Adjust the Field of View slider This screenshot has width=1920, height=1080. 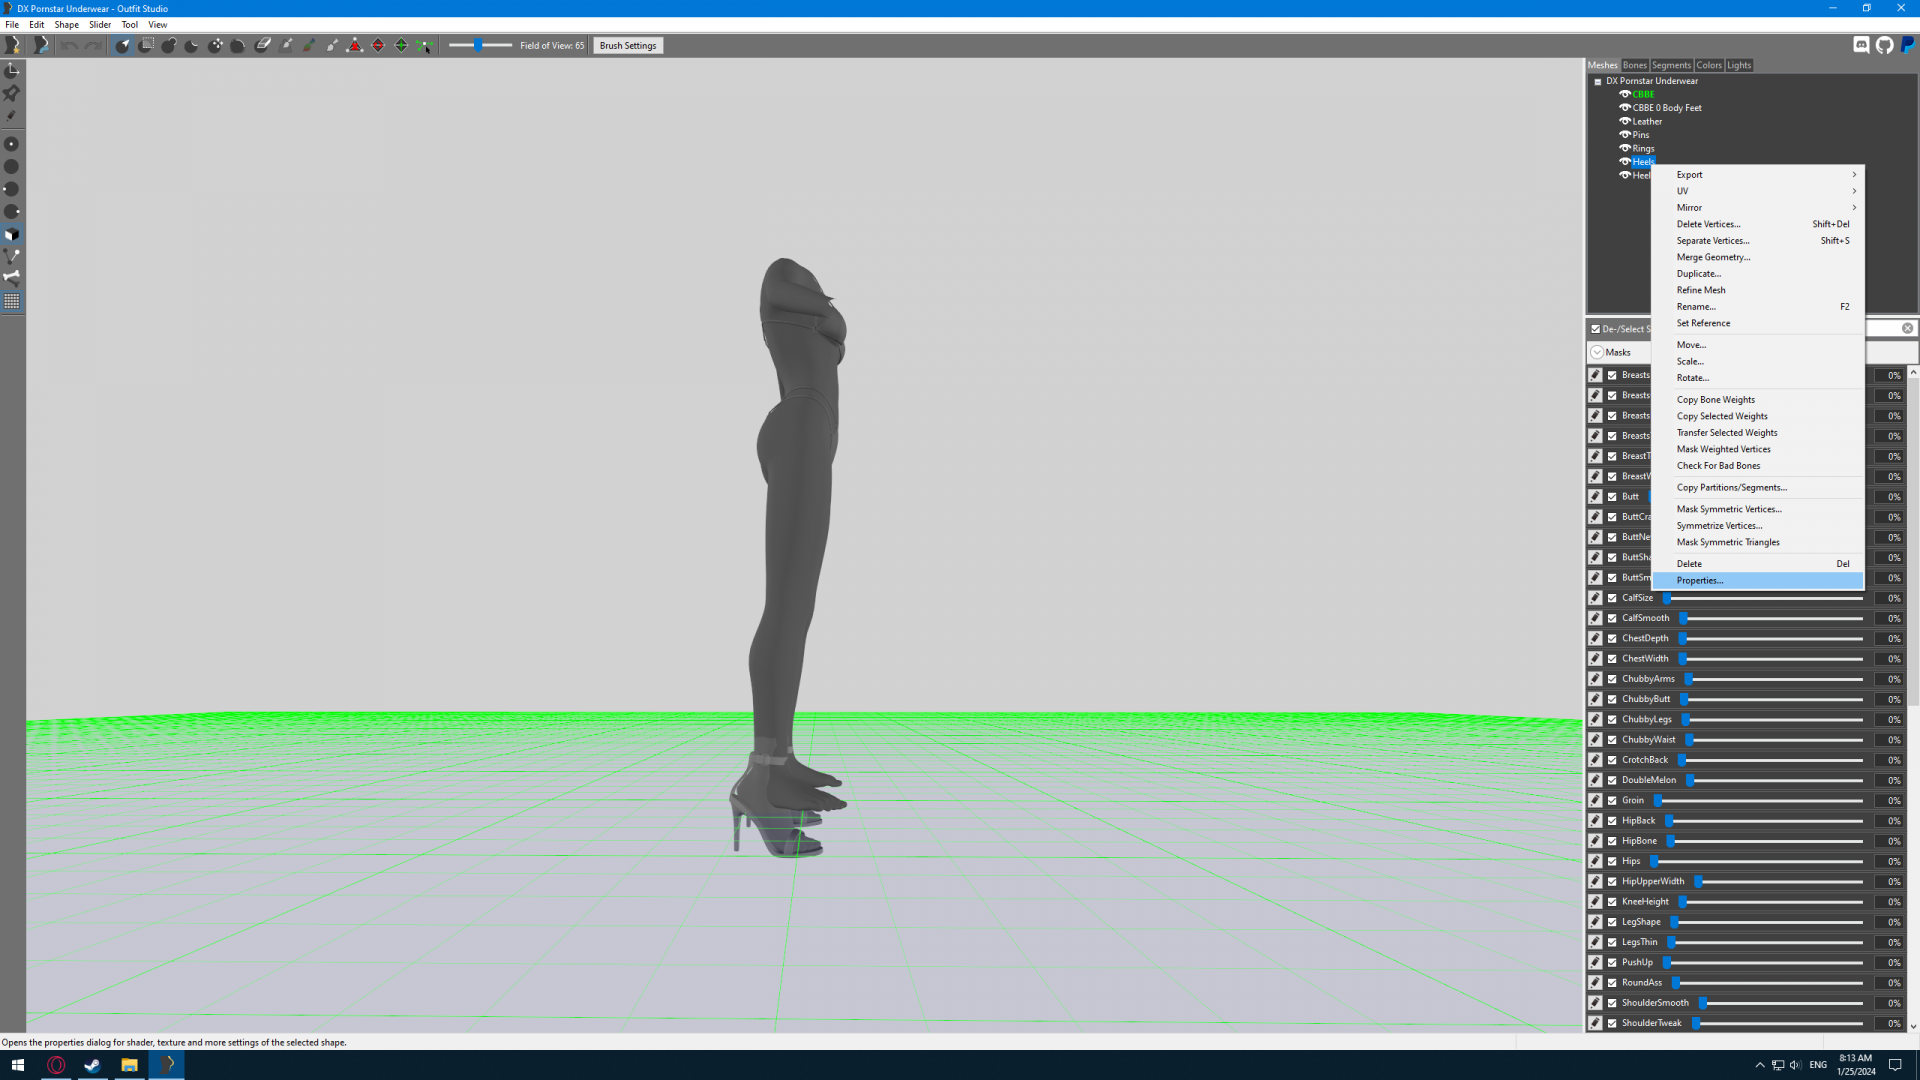(x=478, y=46)
